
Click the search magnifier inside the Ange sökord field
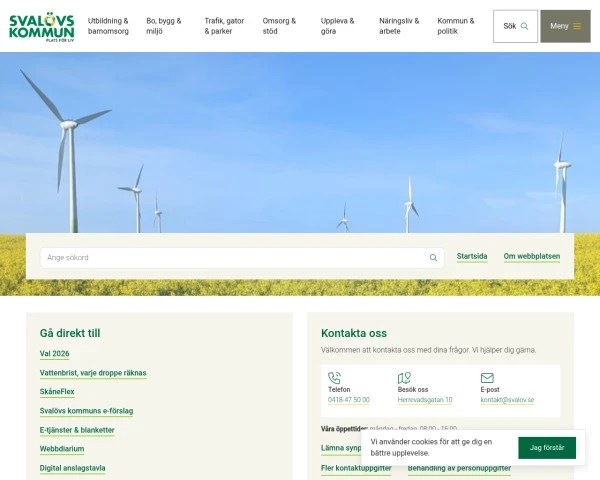pos(433,258)
